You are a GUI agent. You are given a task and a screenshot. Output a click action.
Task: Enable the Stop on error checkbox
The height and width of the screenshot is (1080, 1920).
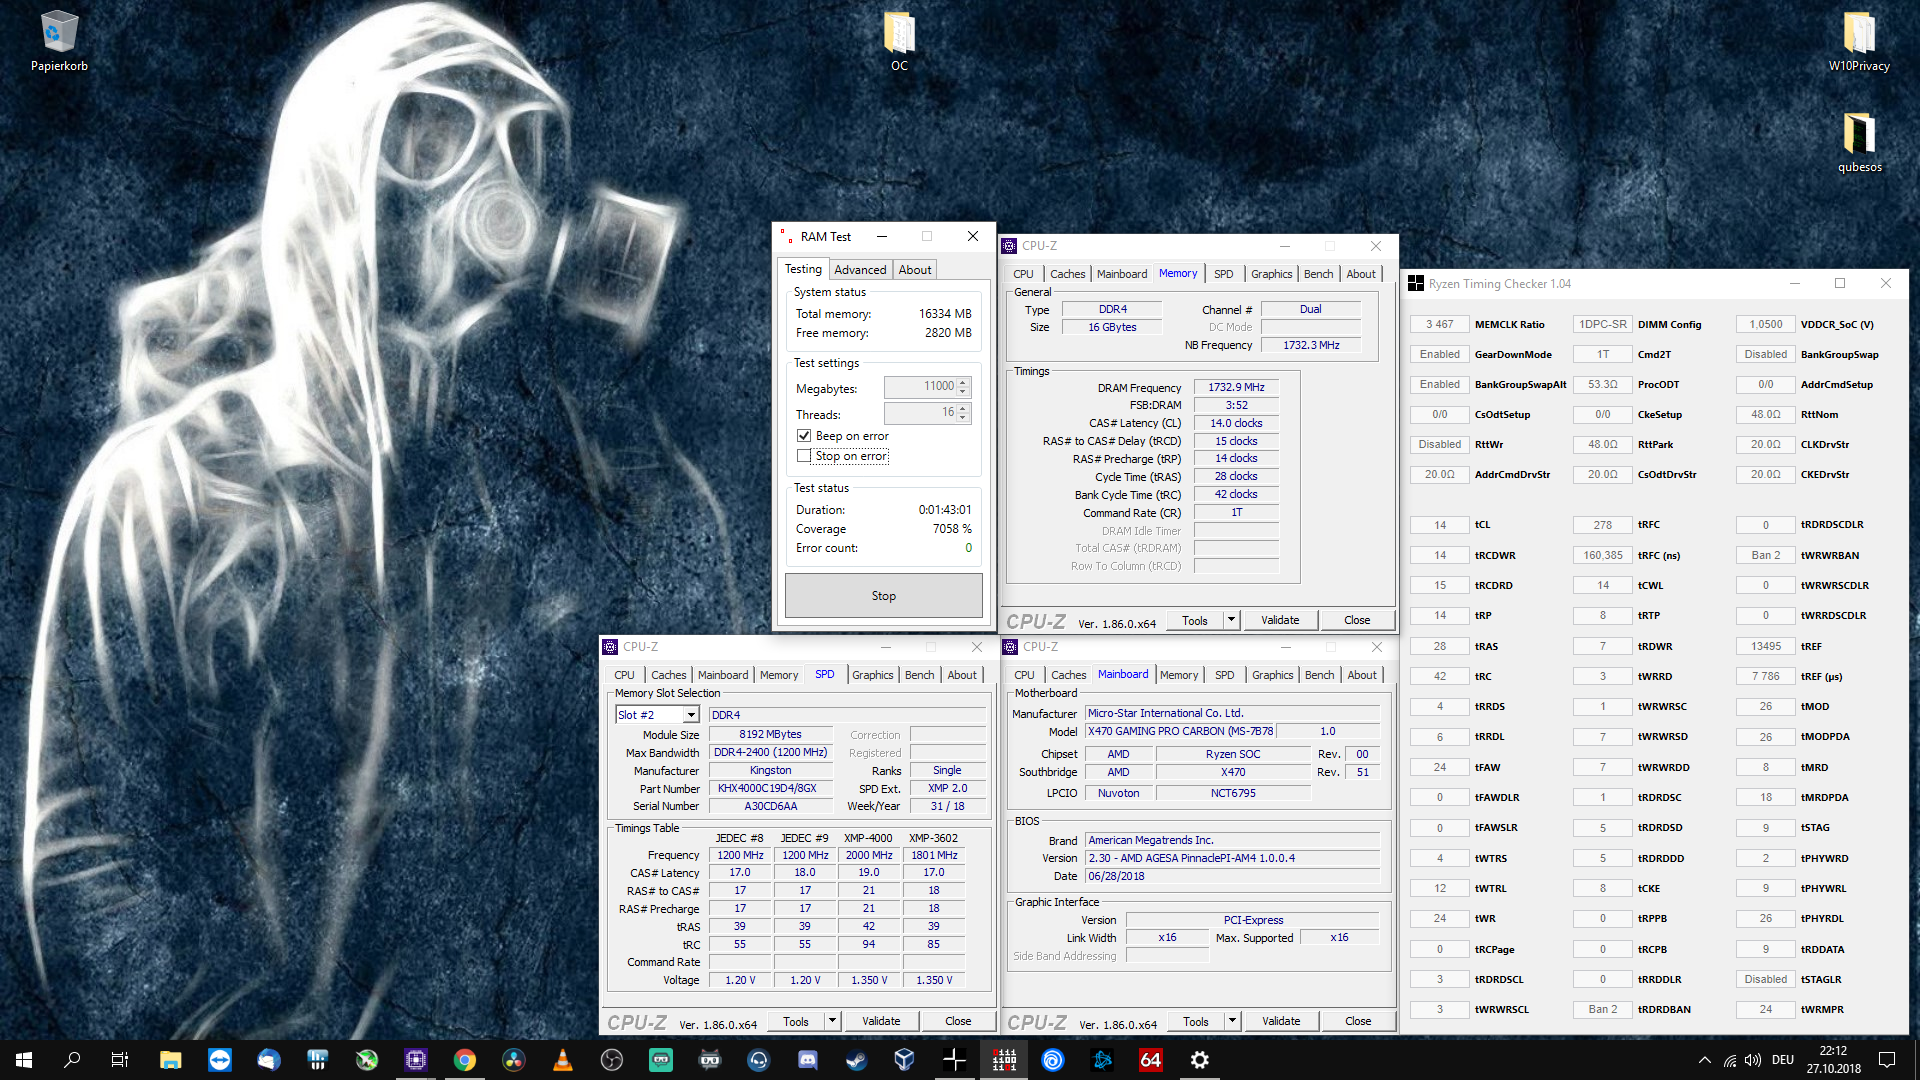pyautogui.click(x=804, y=456)
